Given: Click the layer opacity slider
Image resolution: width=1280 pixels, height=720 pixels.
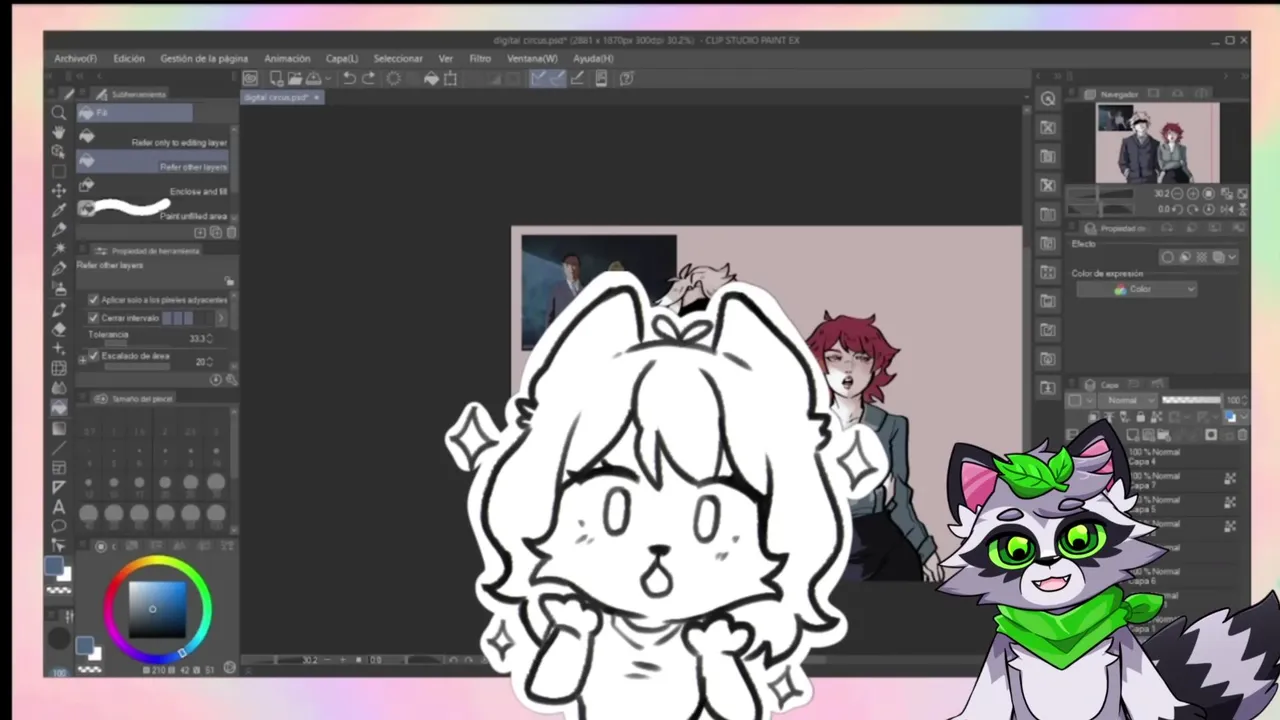Looking at the screenshot, I should click(1191, 400).
